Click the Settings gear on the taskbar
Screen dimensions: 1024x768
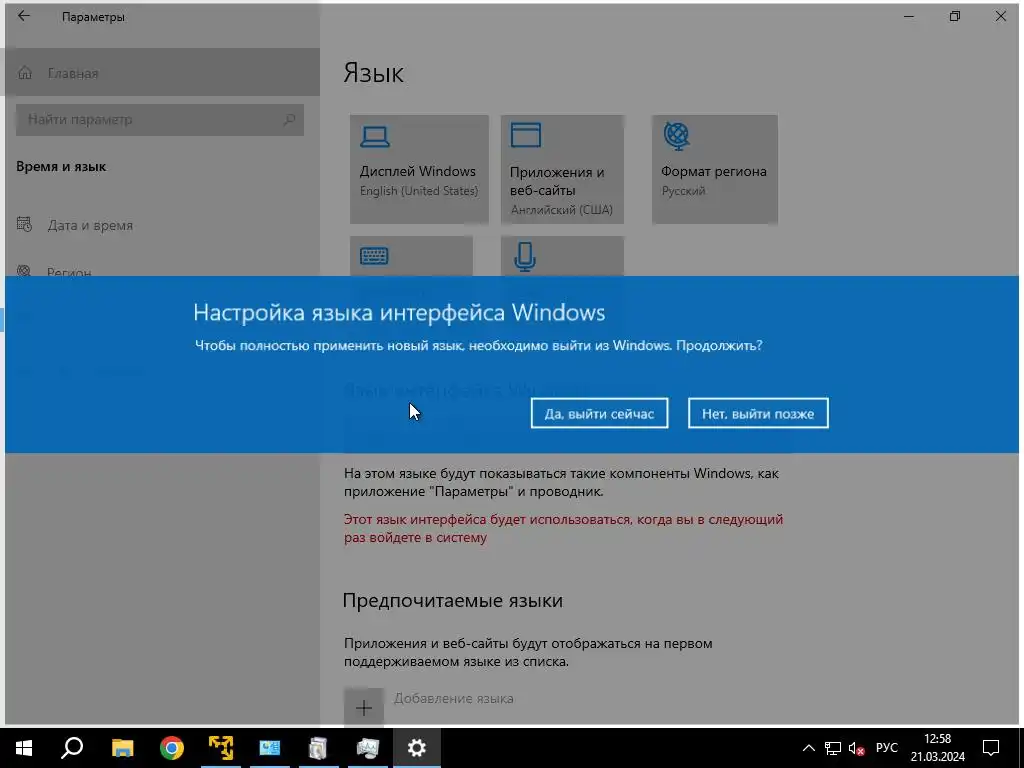(x=417, y=747)
